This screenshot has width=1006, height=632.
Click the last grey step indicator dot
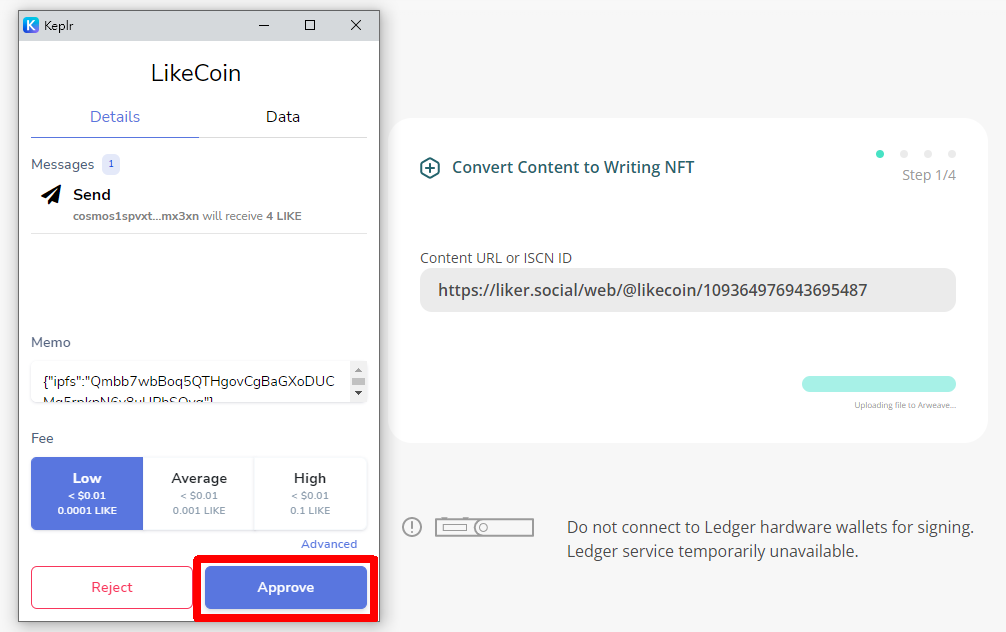coord(952,154)
